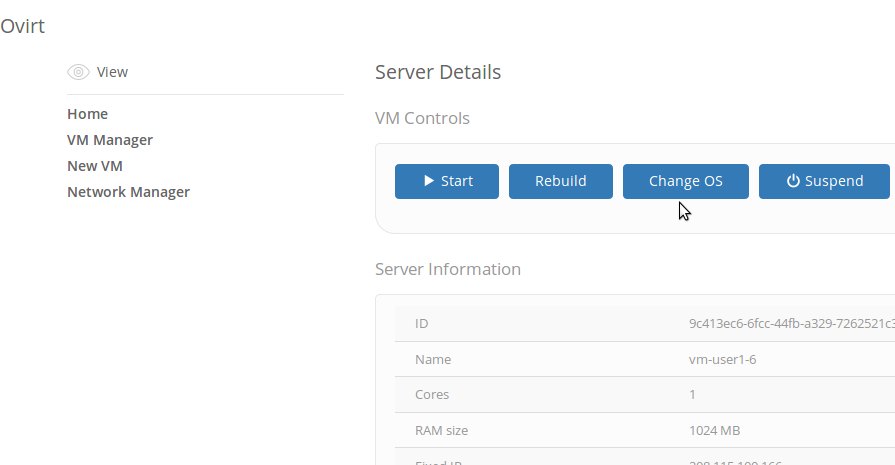895x465 pixels.
Task: Select the Cores value 1
Action: click(x=692, y=395)
